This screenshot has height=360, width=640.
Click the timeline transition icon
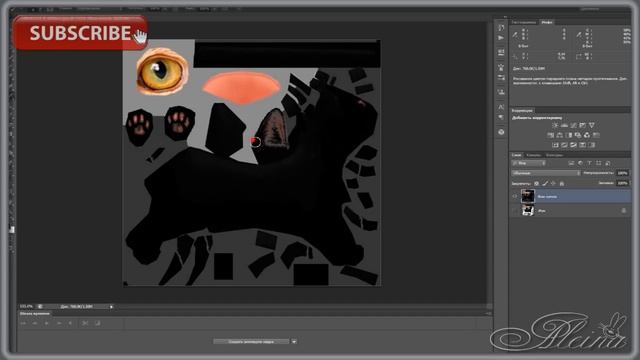[97, 323]
